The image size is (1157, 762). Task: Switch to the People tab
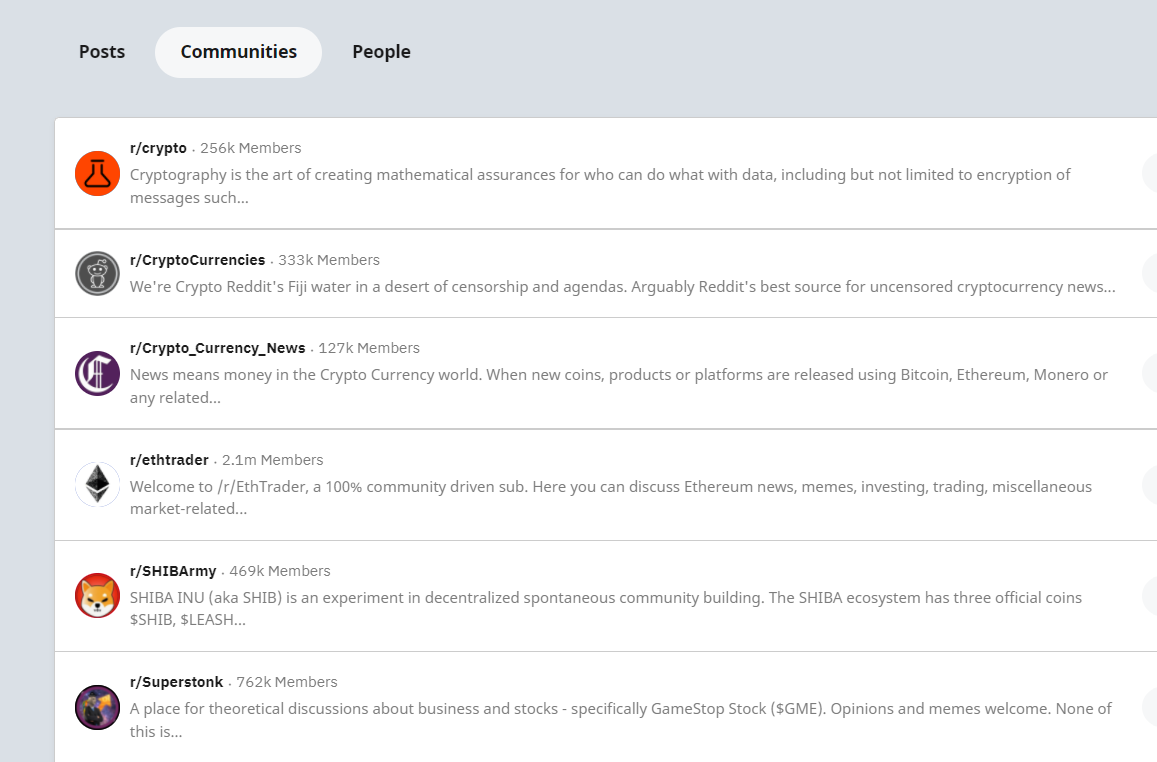point(381,52)
